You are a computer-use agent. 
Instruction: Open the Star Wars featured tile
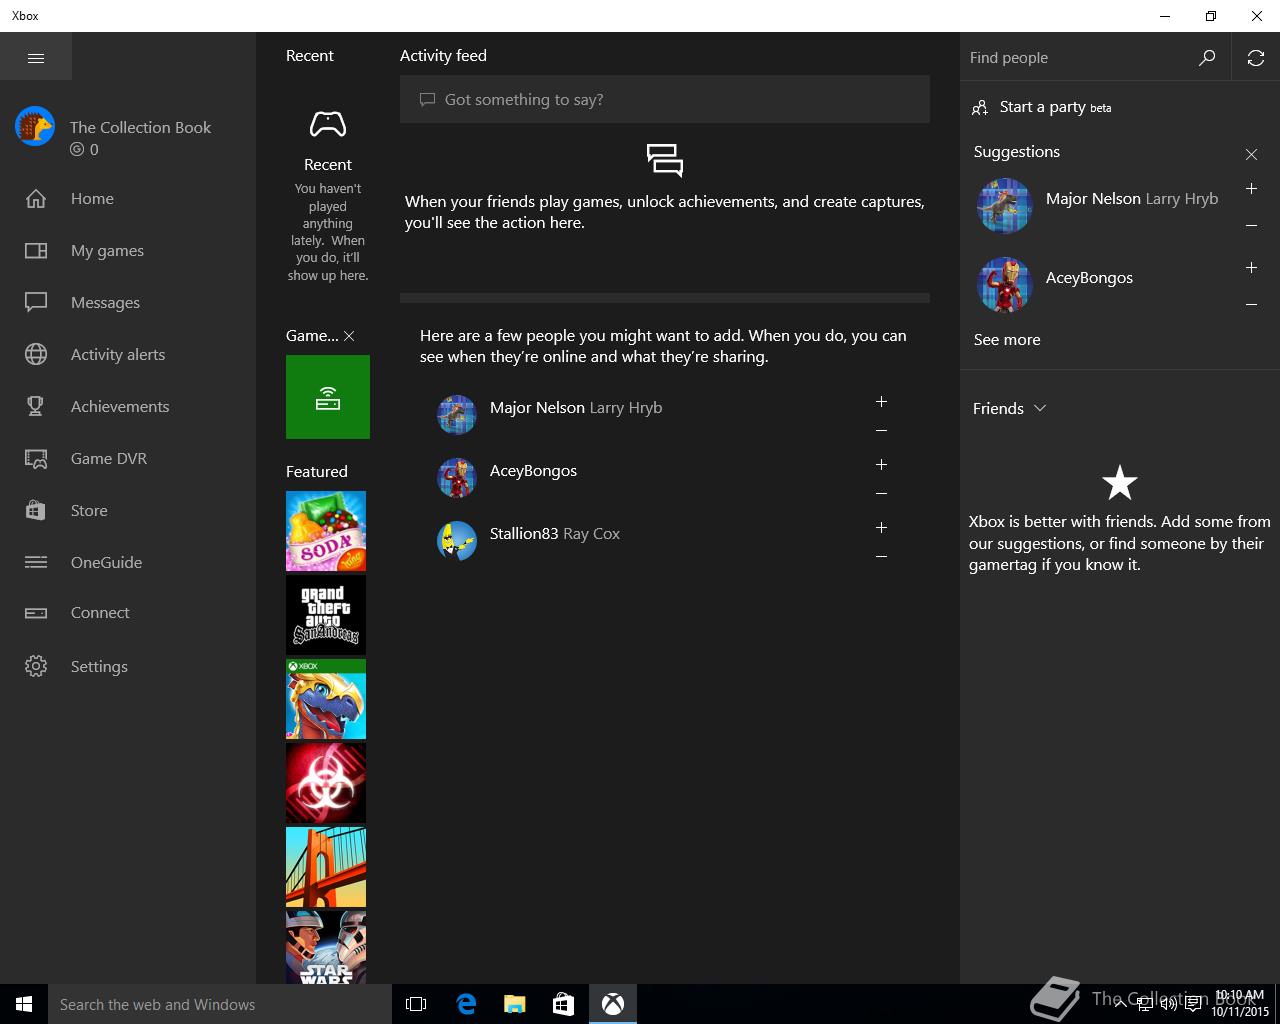coord(326,947)
